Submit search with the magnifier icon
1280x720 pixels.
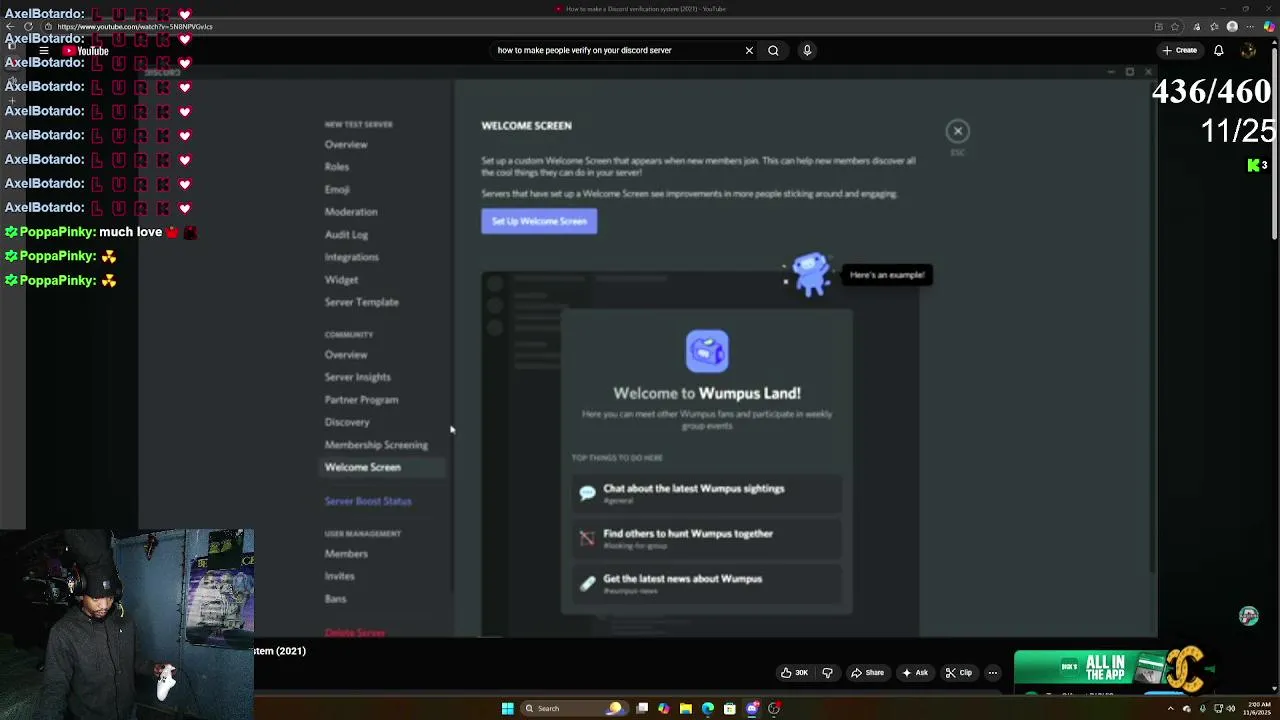[x=773, y=50]
